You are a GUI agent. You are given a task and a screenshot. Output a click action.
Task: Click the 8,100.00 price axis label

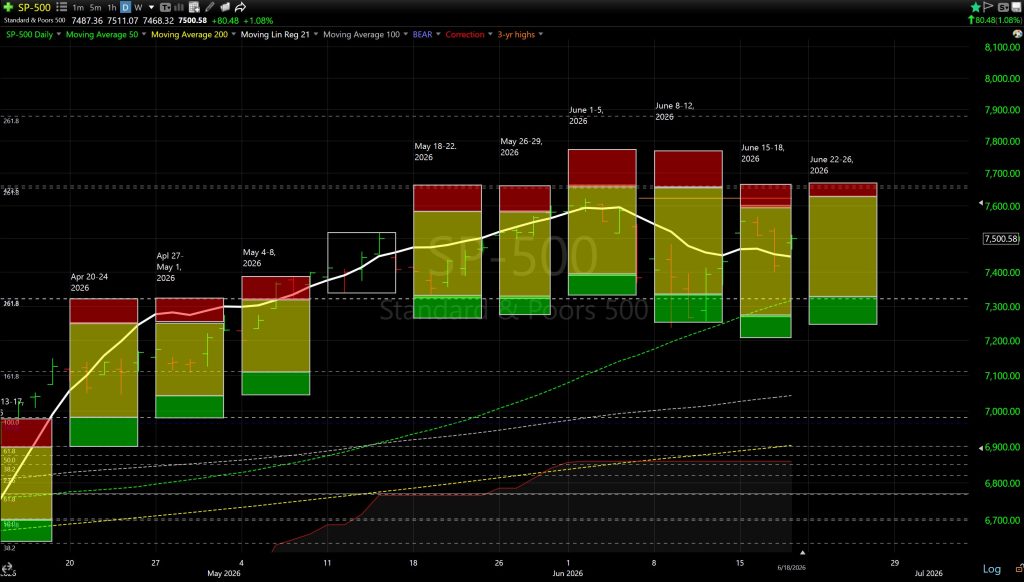pos(1002,47)
